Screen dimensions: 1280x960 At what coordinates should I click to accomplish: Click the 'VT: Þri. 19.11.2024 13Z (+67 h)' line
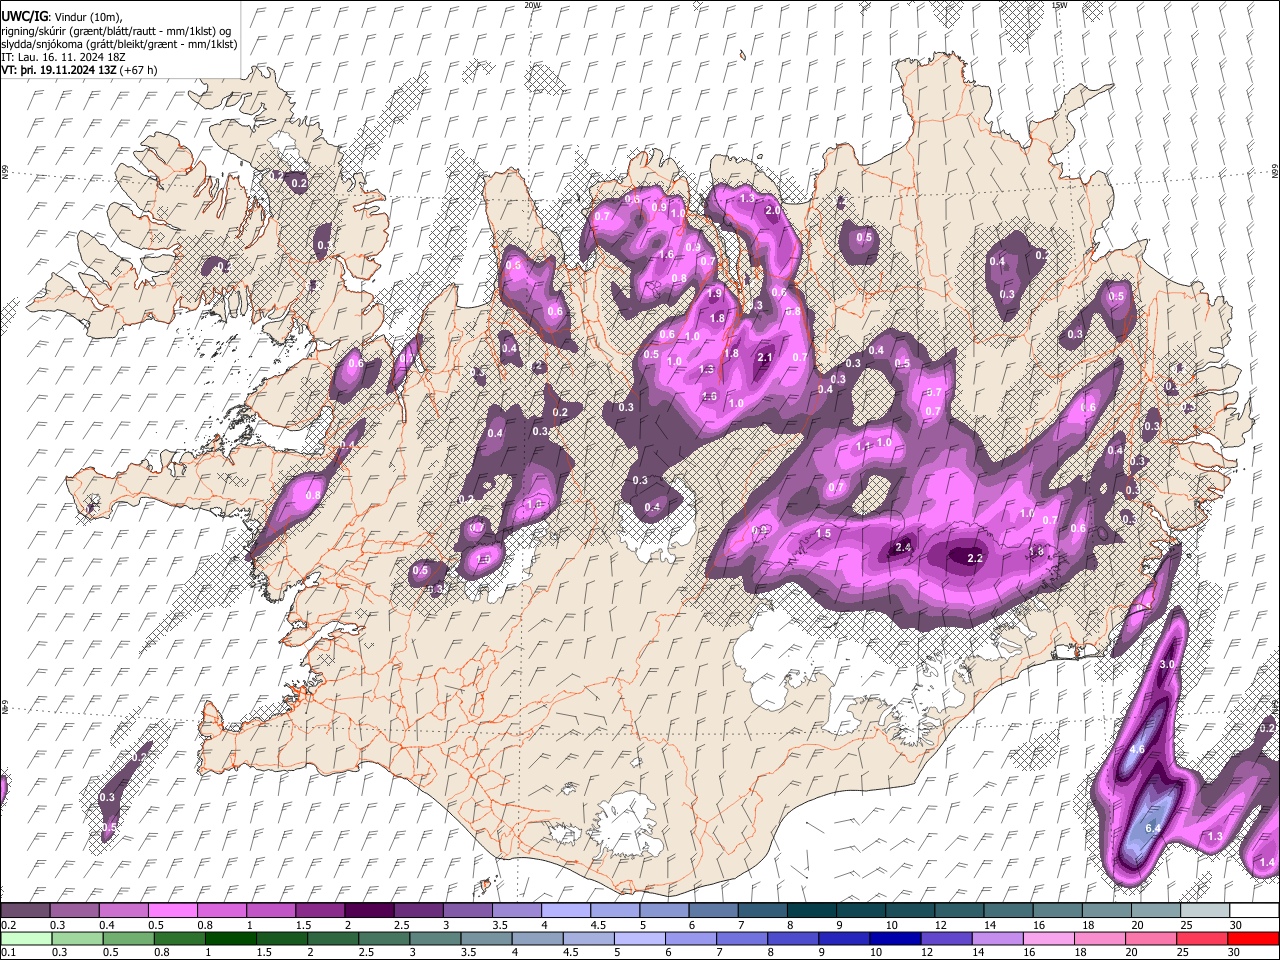(x=79, y=71)
